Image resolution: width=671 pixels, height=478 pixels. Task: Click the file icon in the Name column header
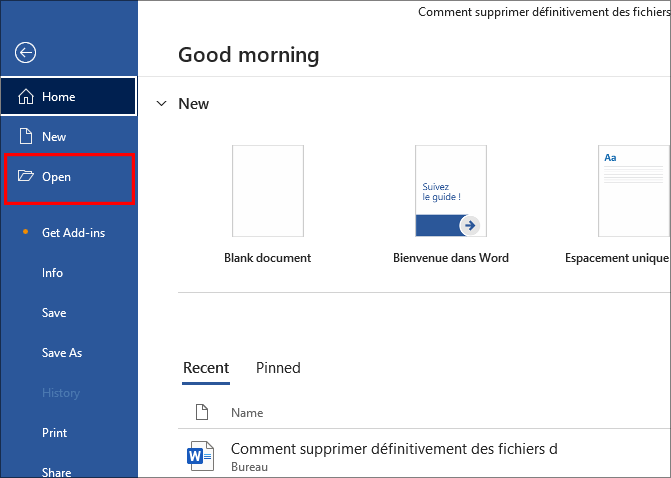click(202, 412)
